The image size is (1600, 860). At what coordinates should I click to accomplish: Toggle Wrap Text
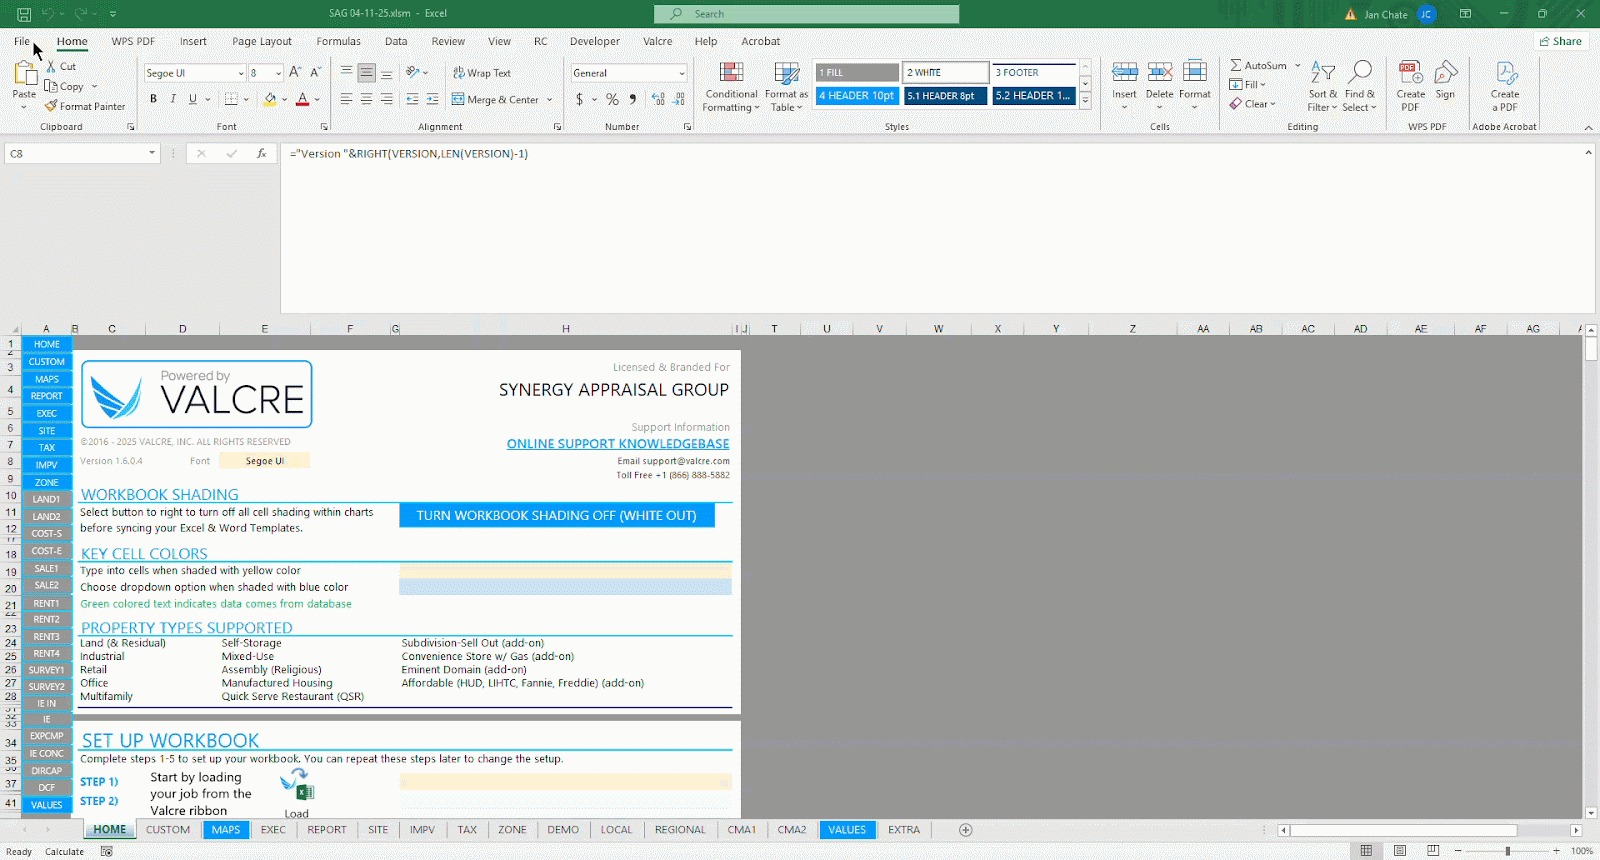pos(482,73)
